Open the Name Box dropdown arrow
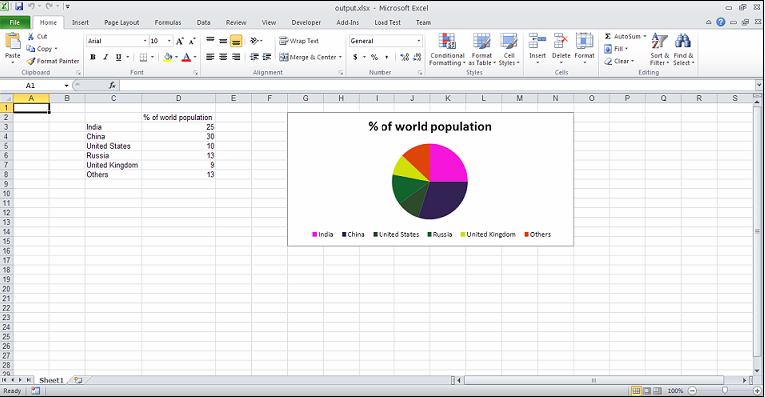The image size is (765, 397). click(x=66, y=86)
